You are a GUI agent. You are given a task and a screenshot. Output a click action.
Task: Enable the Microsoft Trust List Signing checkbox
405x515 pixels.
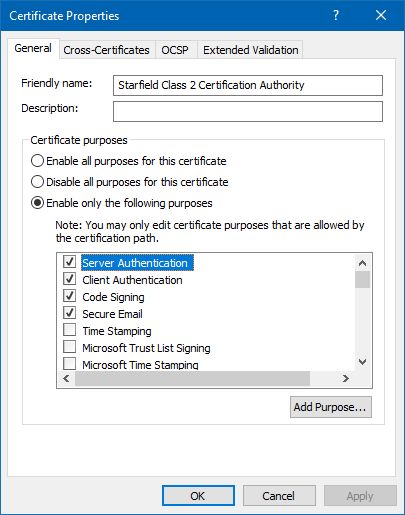(69, 347)
